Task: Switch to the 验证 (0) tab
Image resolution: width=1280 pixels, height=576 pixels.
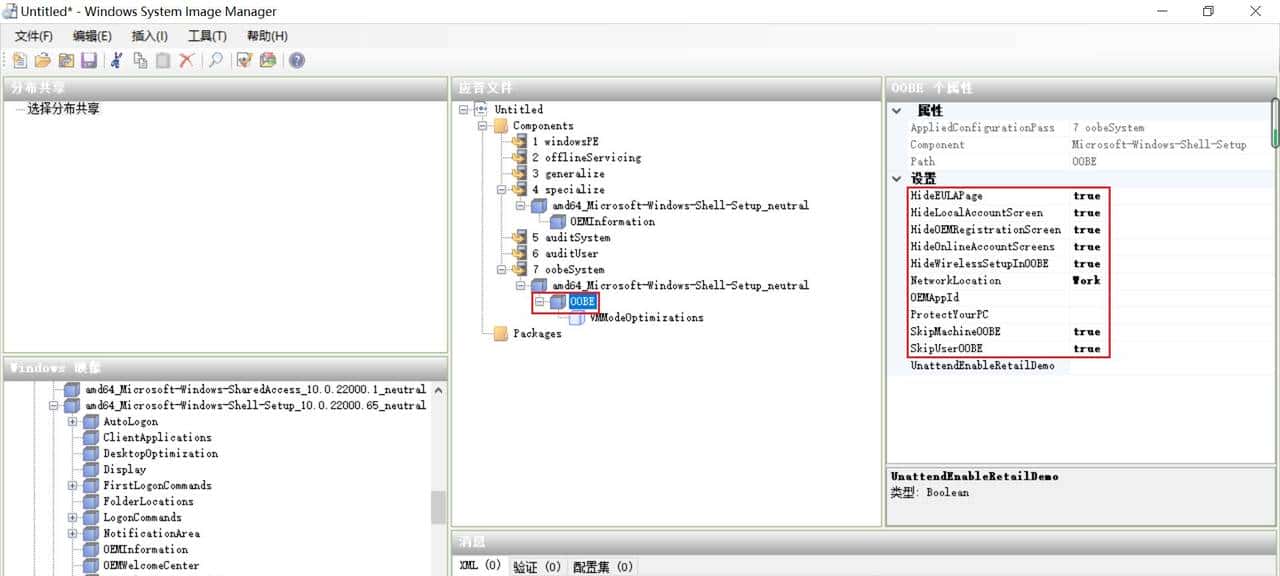Action: pyautogui.click(x=537, y=567)
